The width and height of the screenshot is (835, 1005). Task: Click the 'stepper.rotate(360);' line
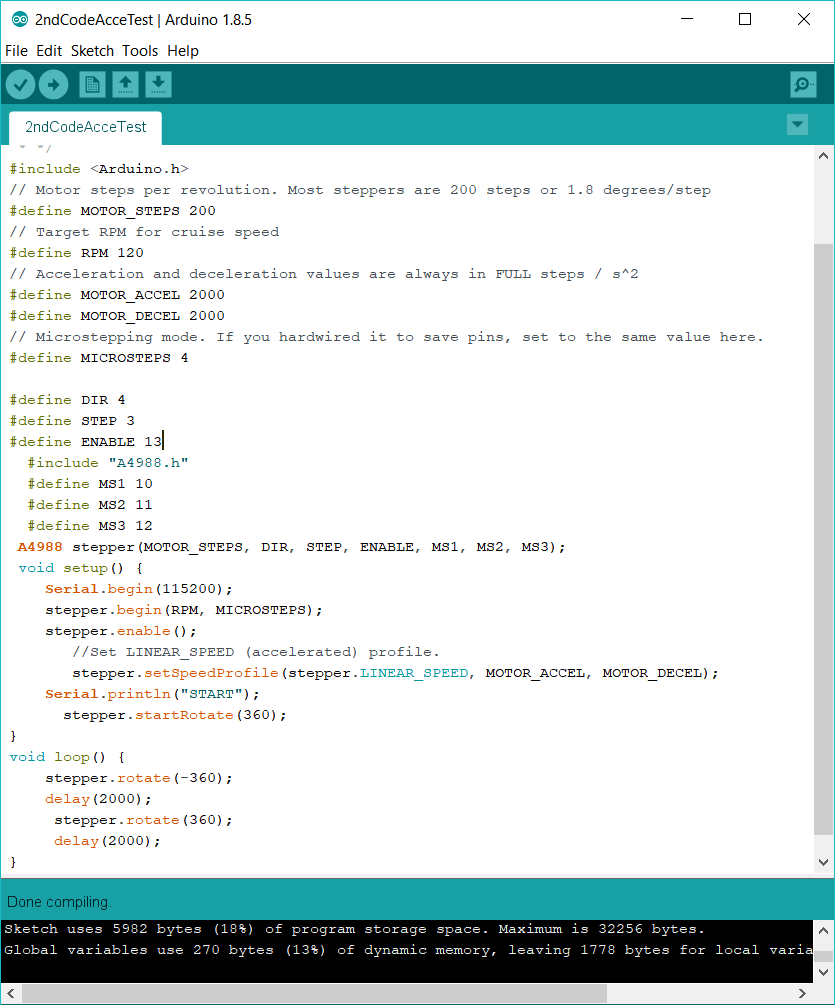pyautogui.click(x=144, y=820)
